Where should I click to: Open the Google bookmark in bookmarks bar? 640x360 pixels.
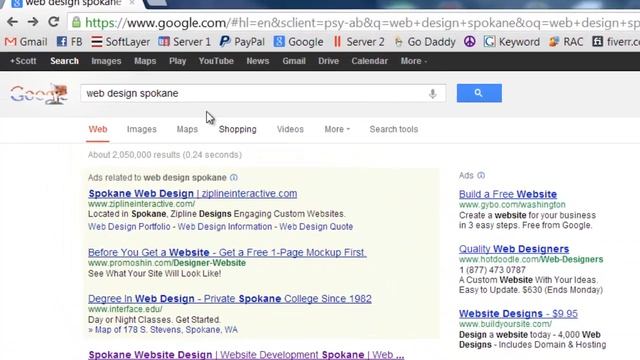299,42
